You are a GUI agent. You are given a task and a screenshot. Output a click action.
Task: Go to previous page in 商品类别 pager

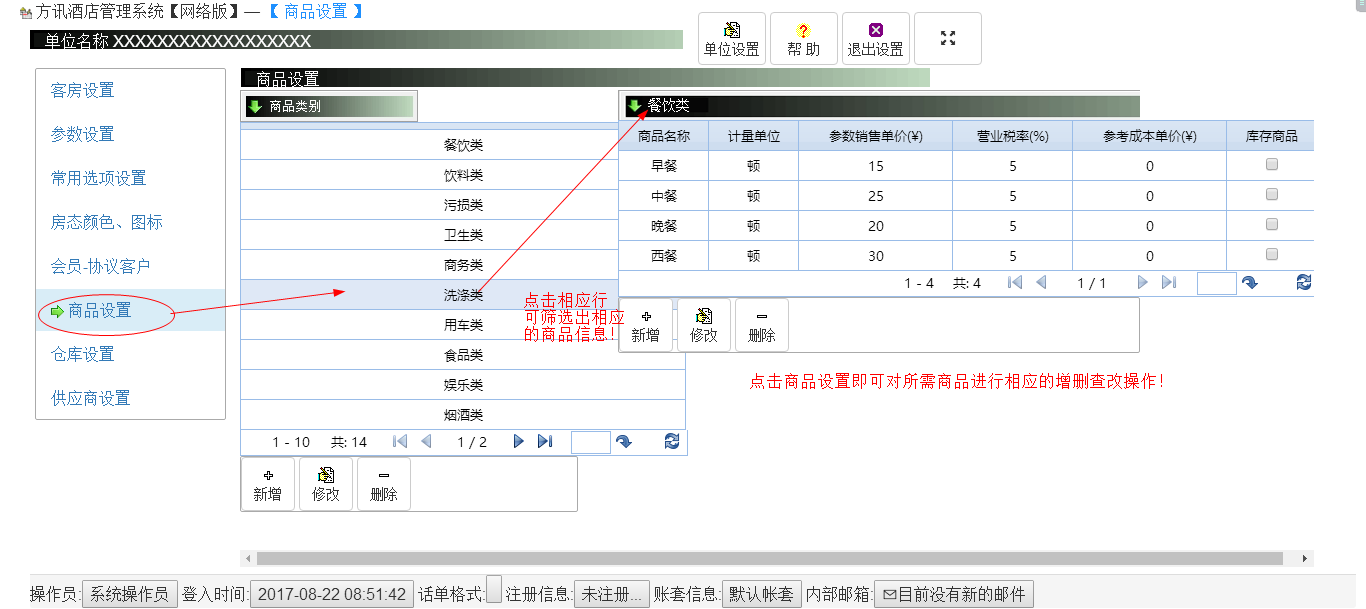(426, 441)
